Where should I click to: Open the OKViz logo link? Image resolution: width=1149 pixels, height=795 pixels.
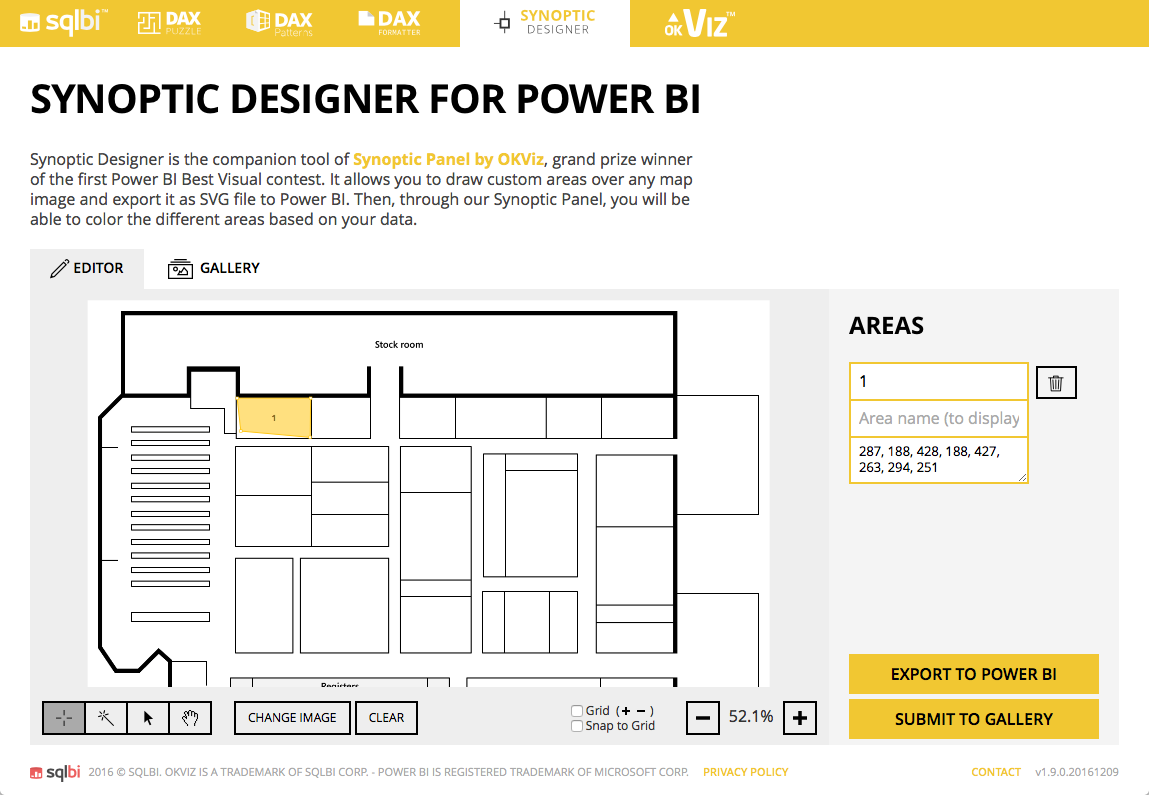coord(699,23)
